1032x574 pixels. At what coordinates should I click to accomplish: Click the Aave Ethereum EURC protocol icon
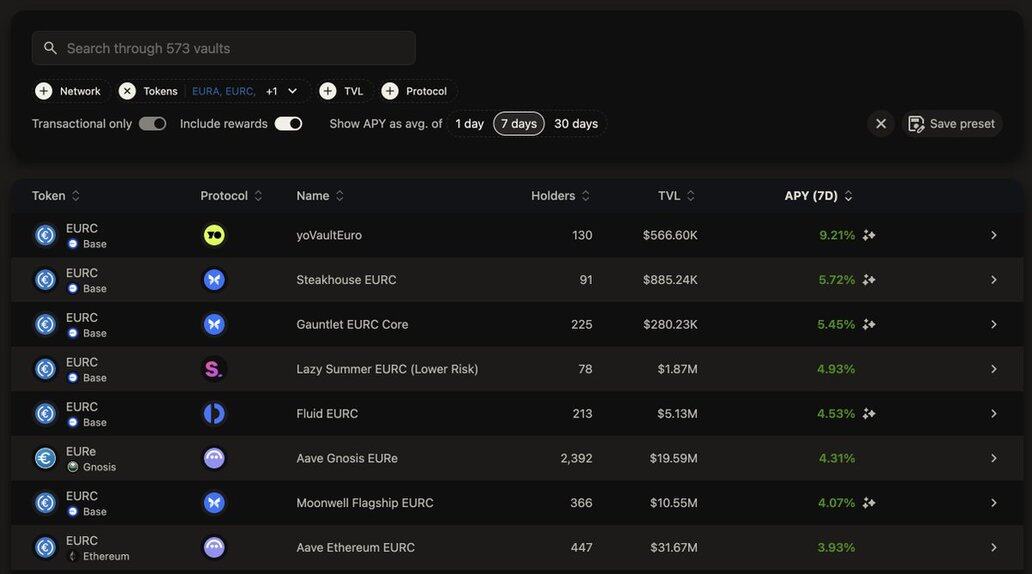click(214, 548)
